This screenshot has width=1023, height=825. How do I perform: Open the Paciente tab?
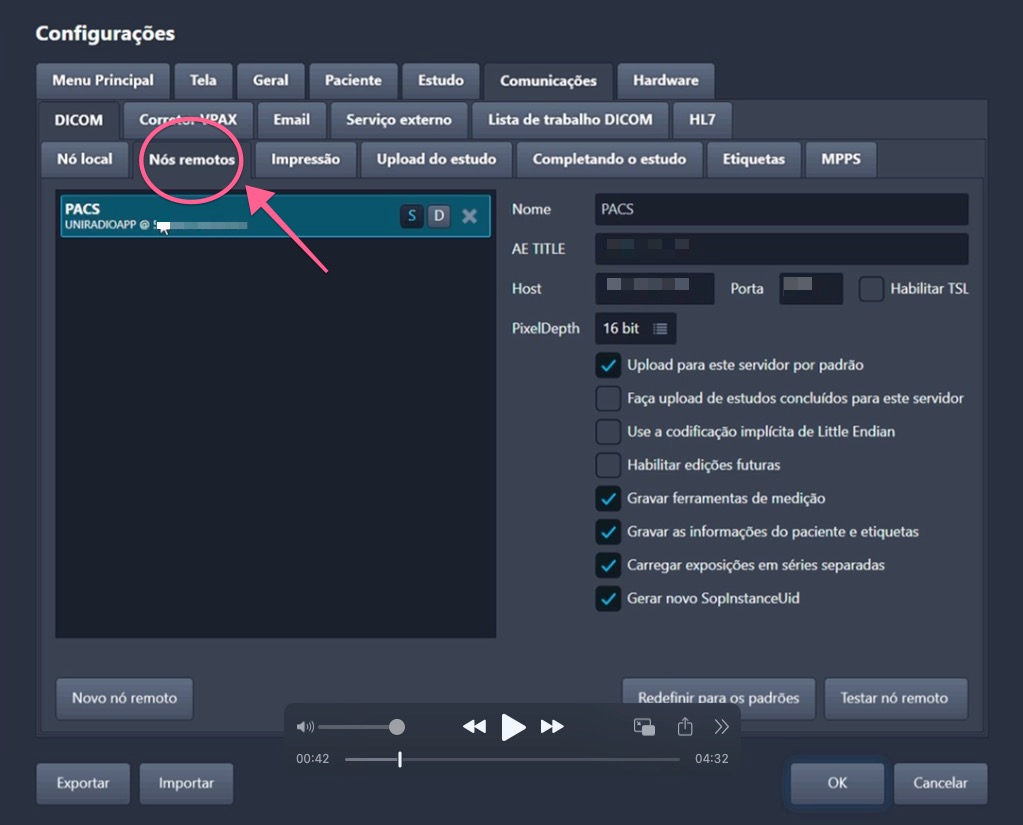353,81
